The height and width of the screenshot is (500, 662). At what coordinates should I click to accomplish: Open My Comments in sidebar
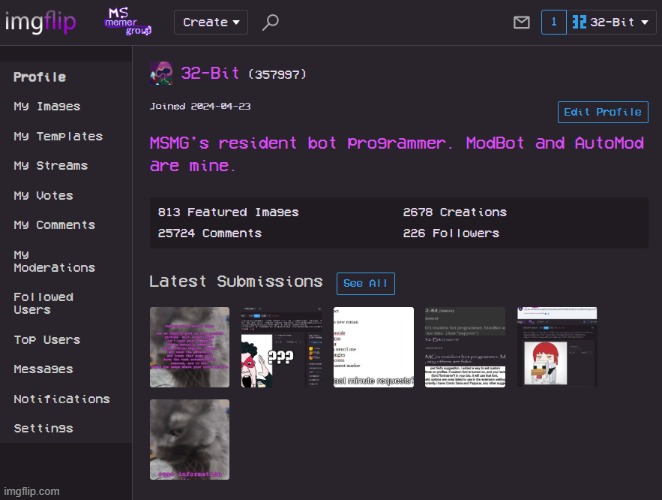54,225
